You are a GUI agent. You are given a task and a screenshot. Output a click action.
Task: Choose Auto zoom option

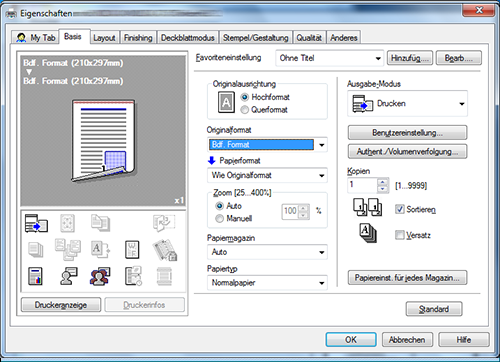[x=219, y=206]
